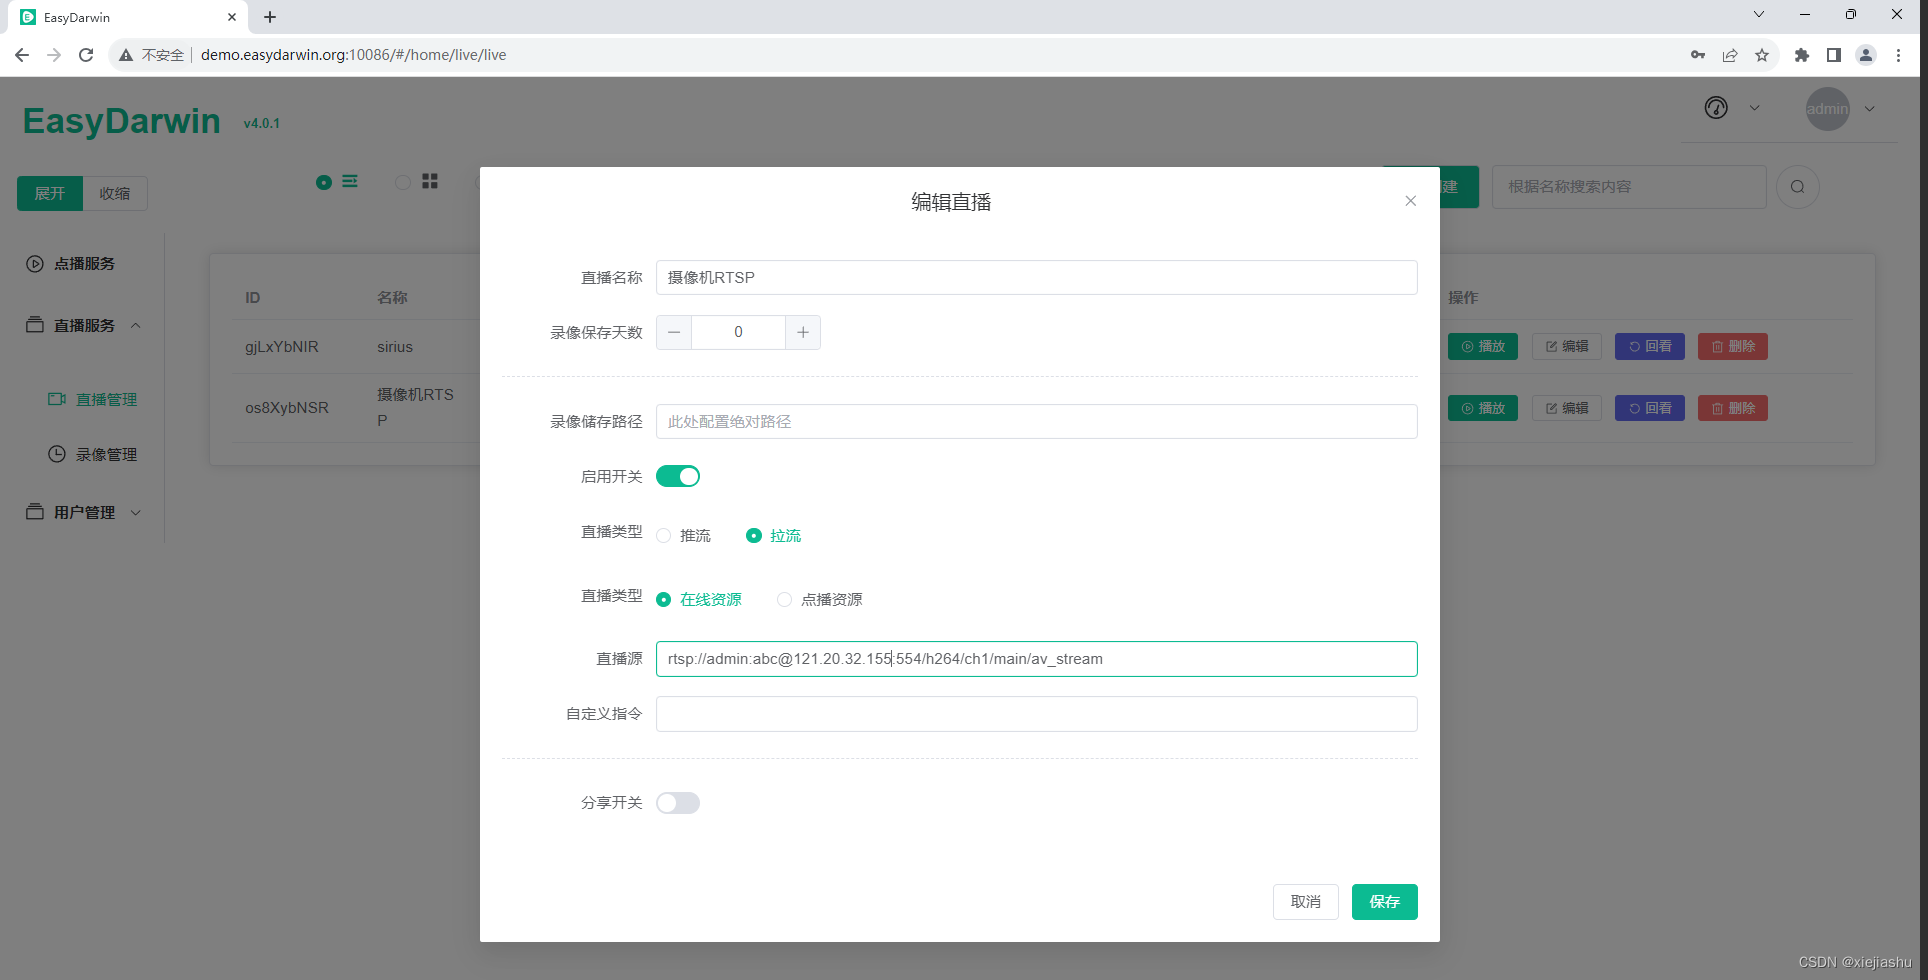The width and height of the screenshot is (1928, 980).
Task: Click the 录像储存路径 input field
Action: 1036,421
